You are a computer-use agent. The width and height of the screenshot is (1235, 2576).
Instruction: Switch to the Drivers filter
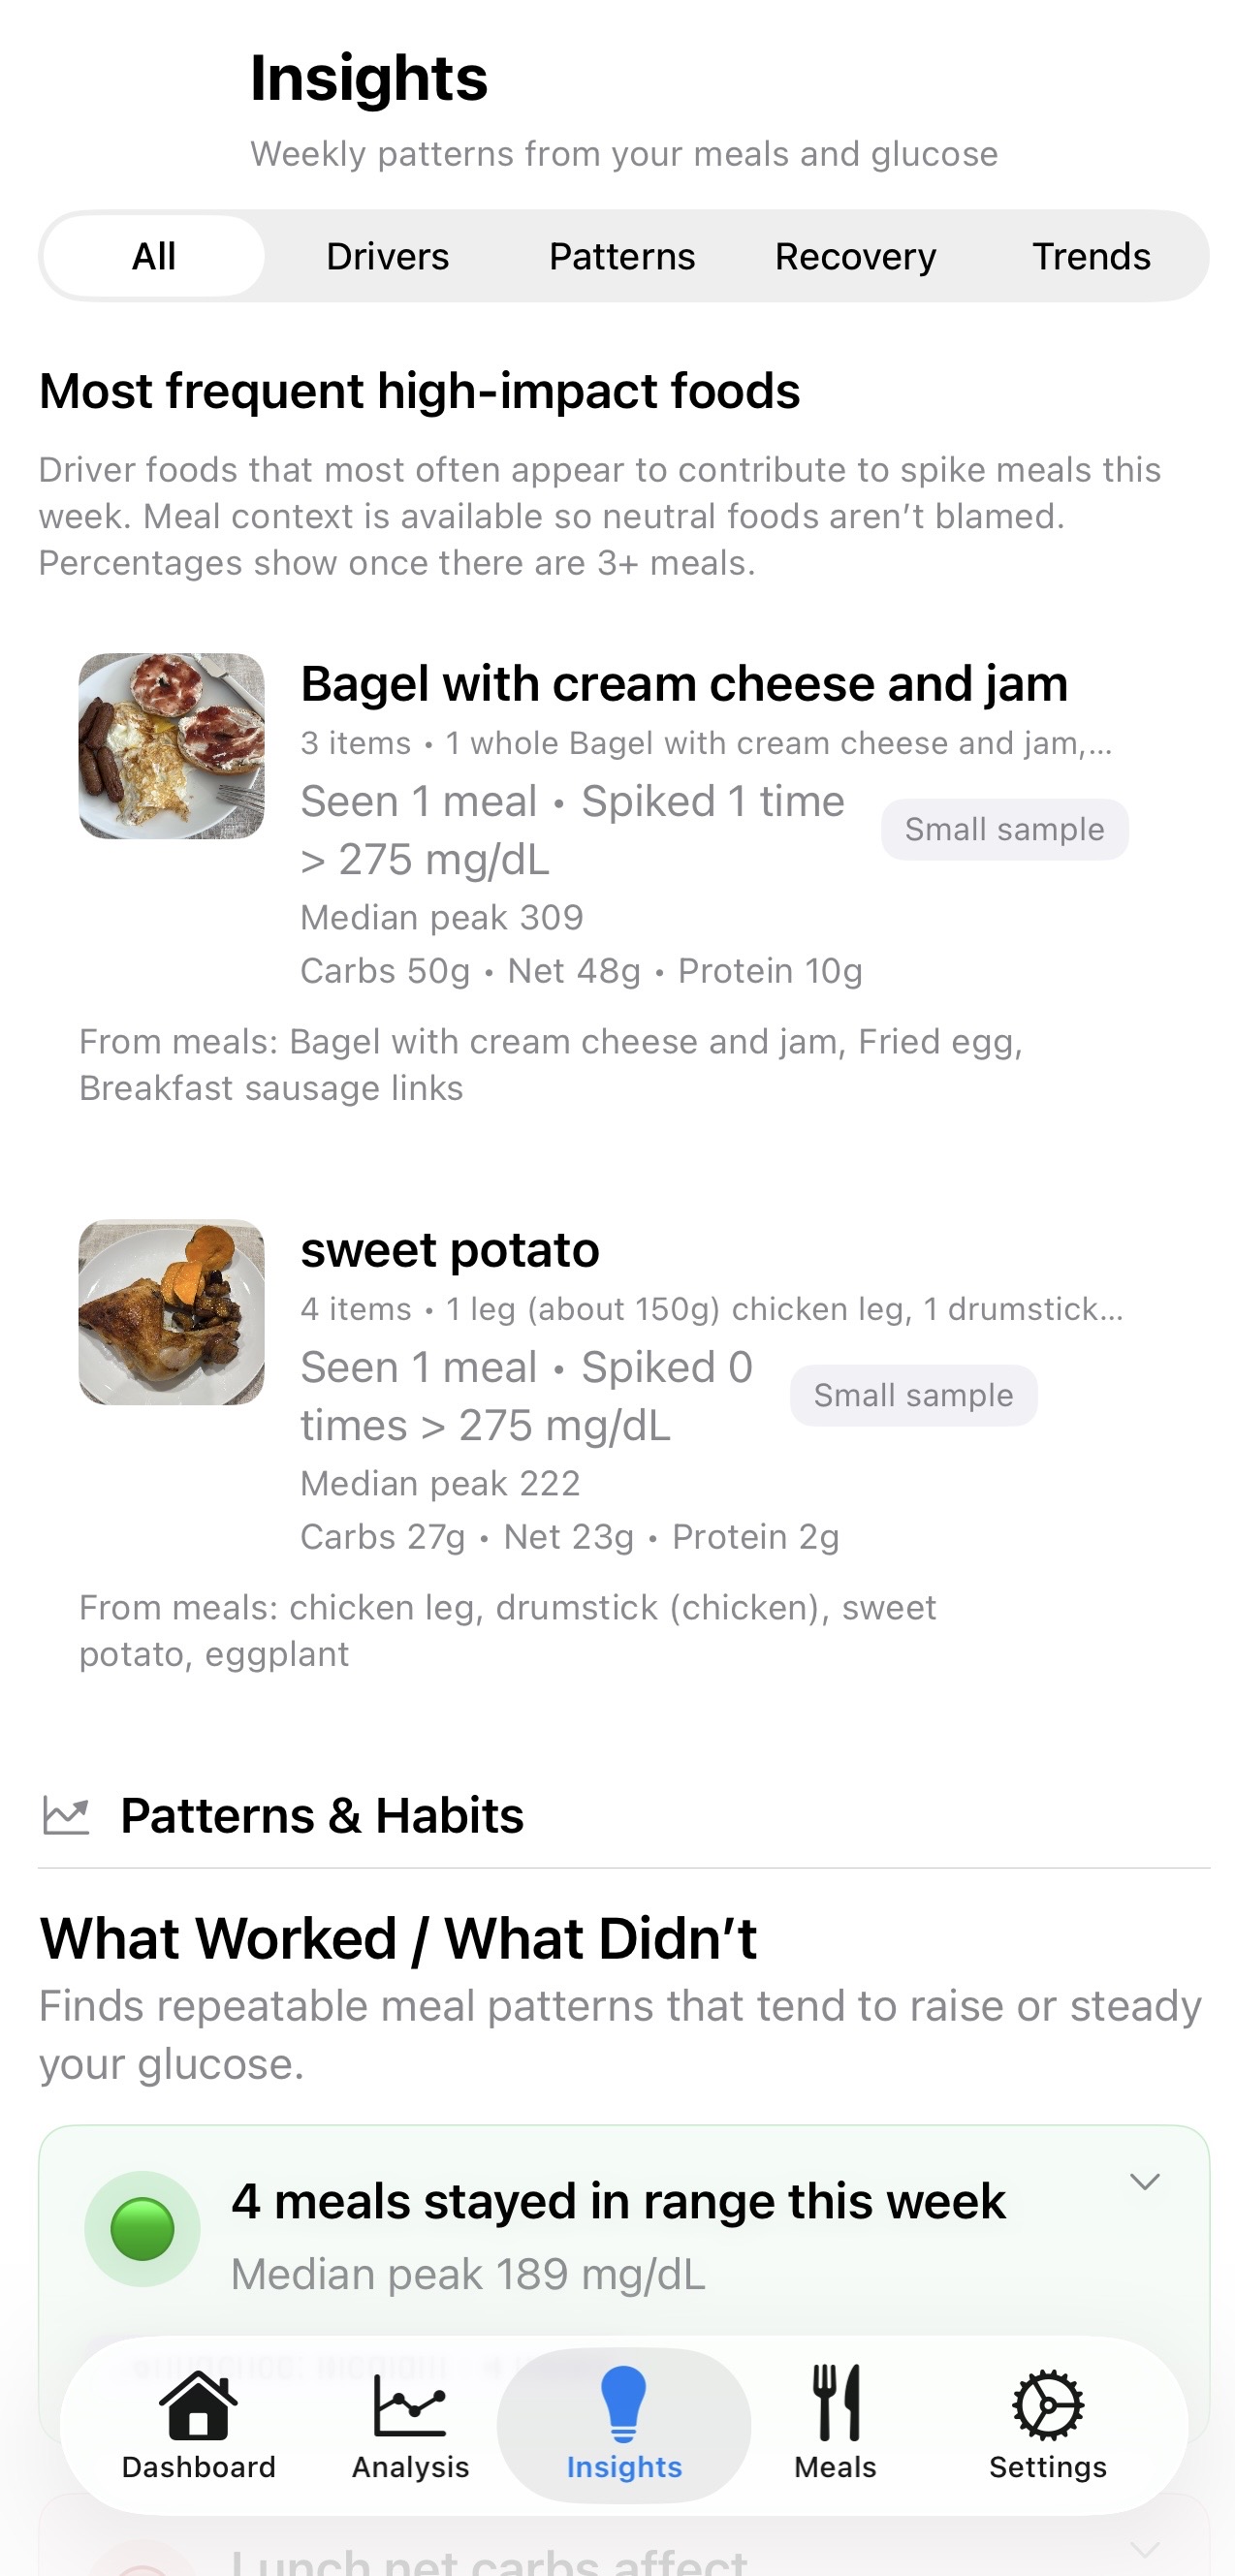[x=387, y=256]
